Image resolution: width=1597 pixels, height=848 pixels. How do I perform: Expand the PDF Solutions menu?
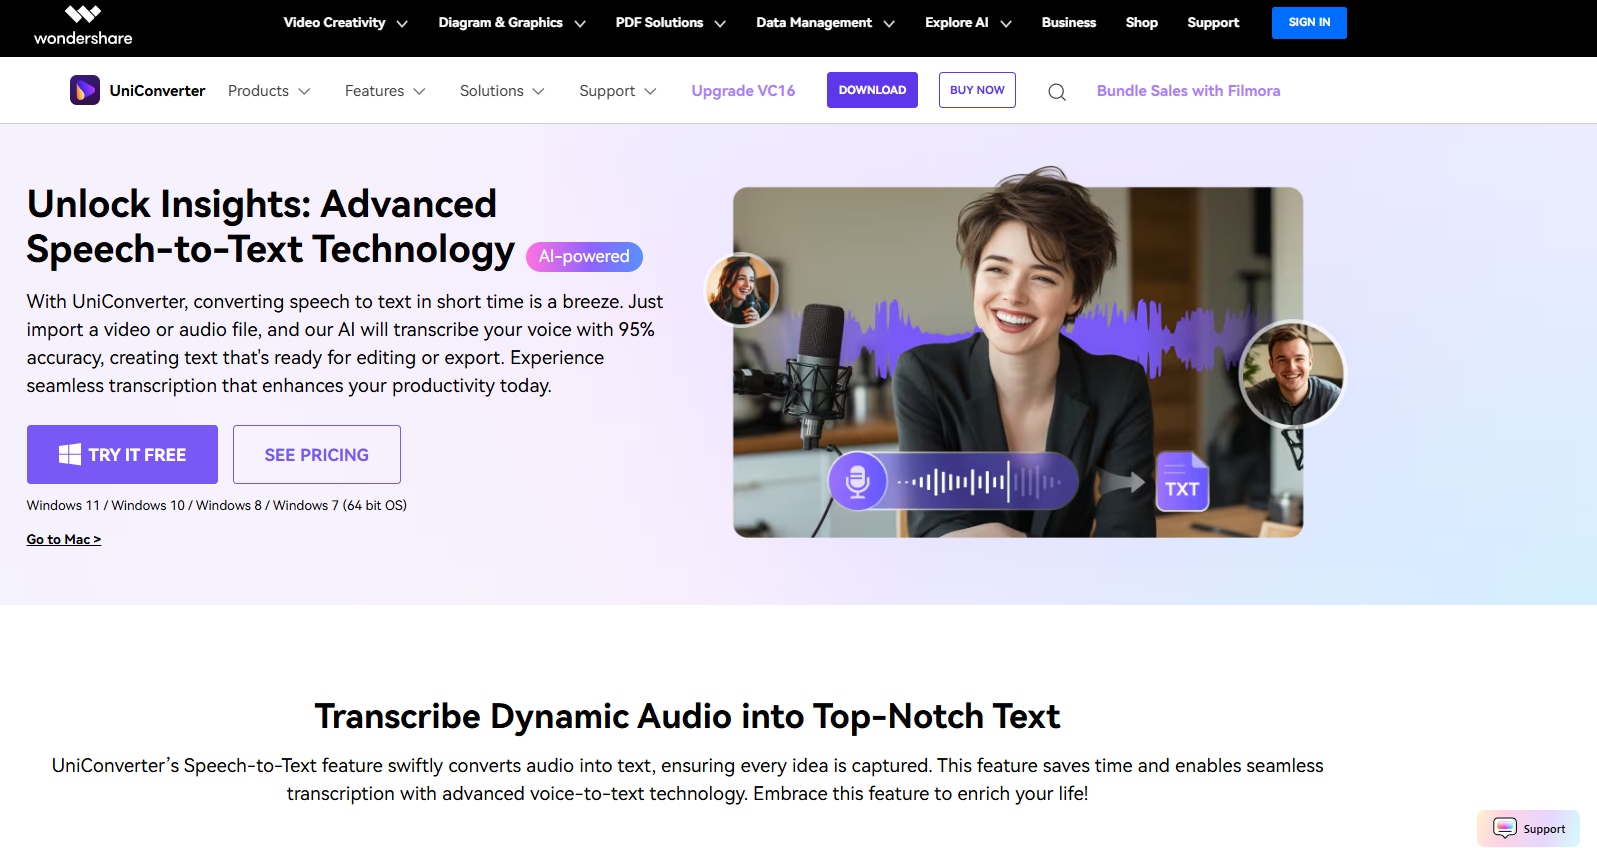pos(670,23)
